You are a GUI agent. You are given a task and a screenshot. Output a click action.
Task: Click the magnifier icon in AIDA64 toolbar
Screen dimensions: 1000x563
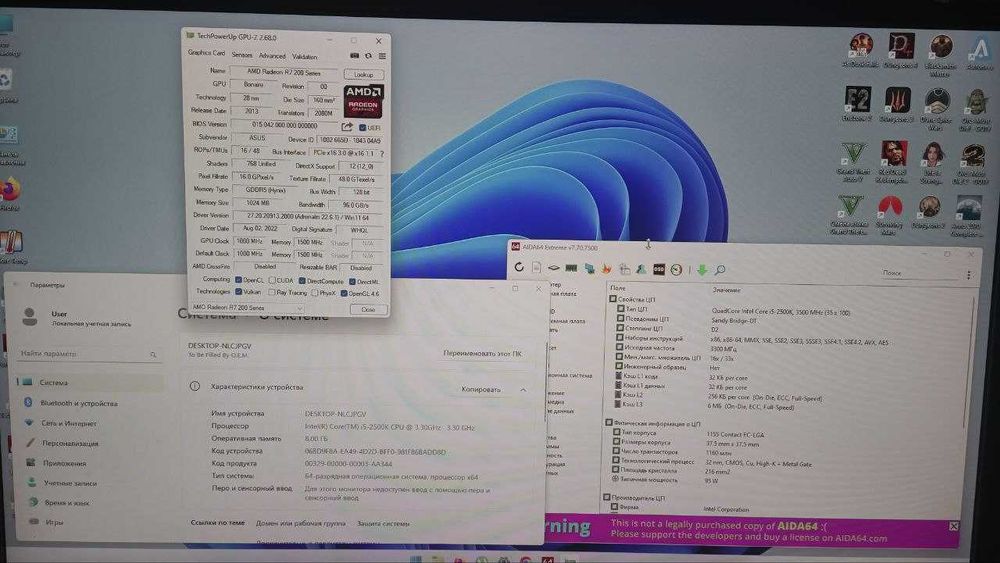tap(719, 270)
